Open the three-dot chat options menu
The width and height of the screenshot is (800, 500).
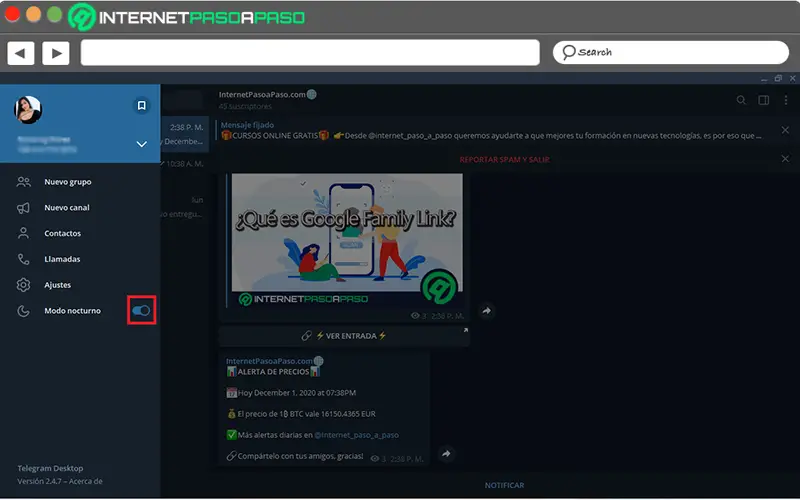point(786,100)
